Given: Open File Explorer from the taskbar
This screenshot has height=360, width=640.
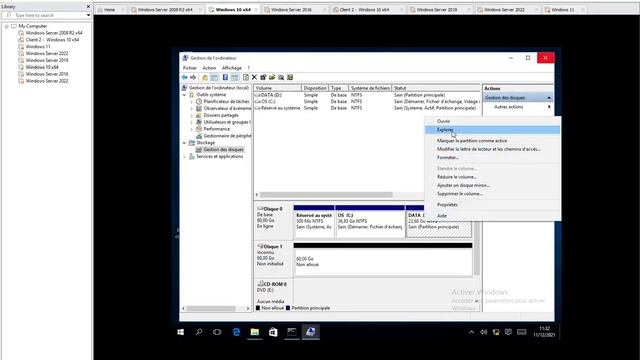Looking at the screenshot, I should pos(255,332).
